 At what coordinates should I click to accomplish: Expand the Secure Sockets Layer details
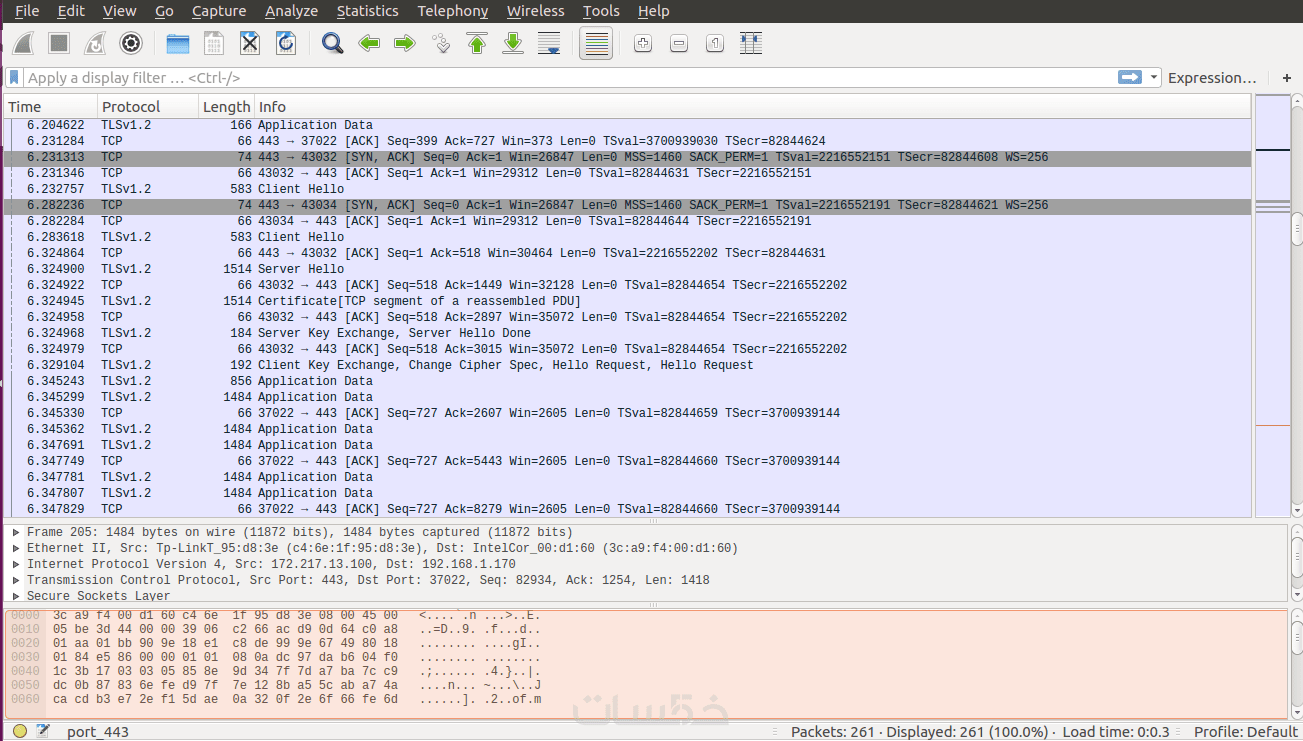16,597
